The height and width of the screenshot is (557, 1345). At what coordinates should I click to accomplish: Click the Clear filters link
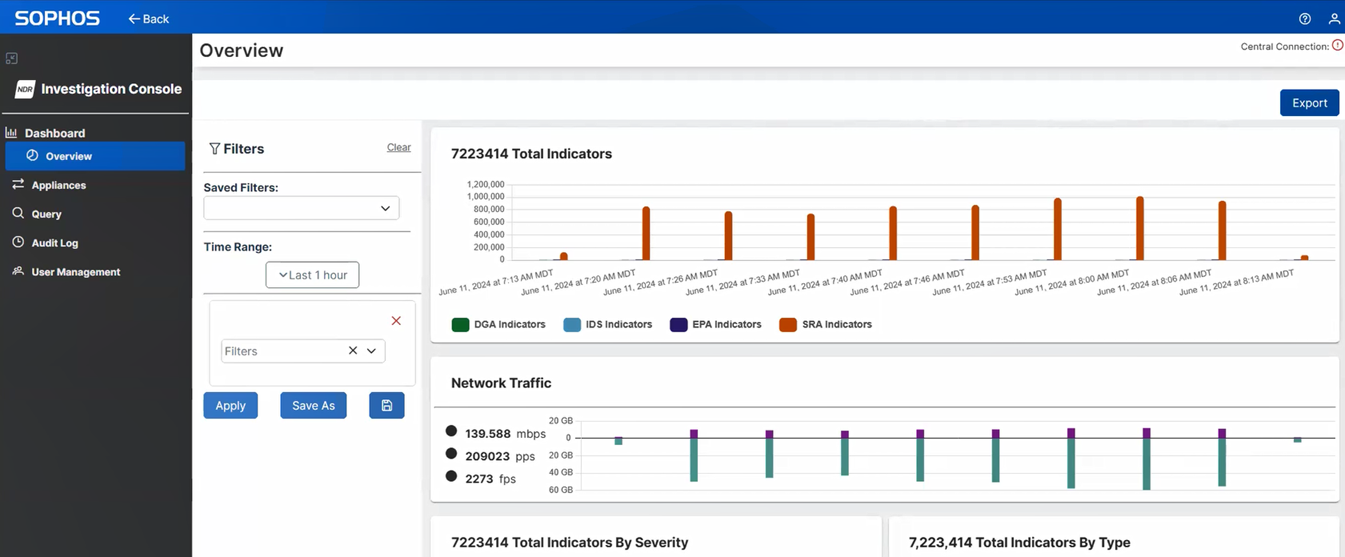coord(398,147)
